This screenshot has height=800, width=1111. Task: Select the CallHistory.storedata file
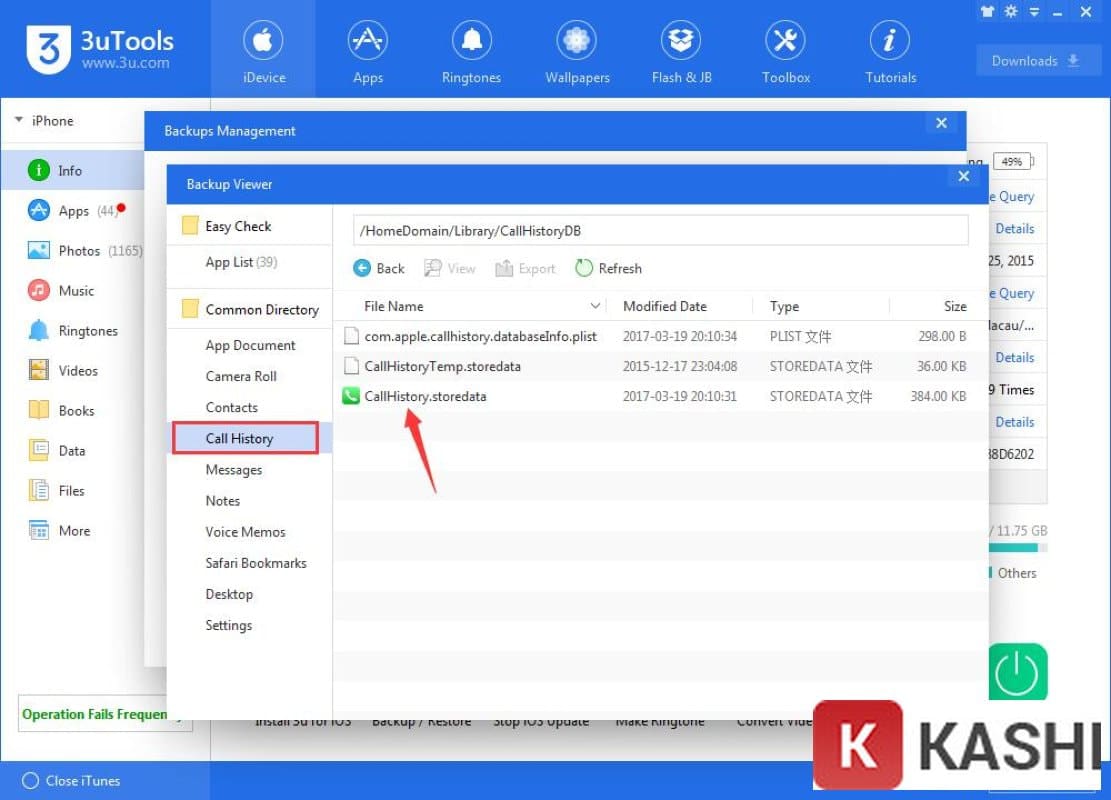pyautogui.click(x=425, y=396)
